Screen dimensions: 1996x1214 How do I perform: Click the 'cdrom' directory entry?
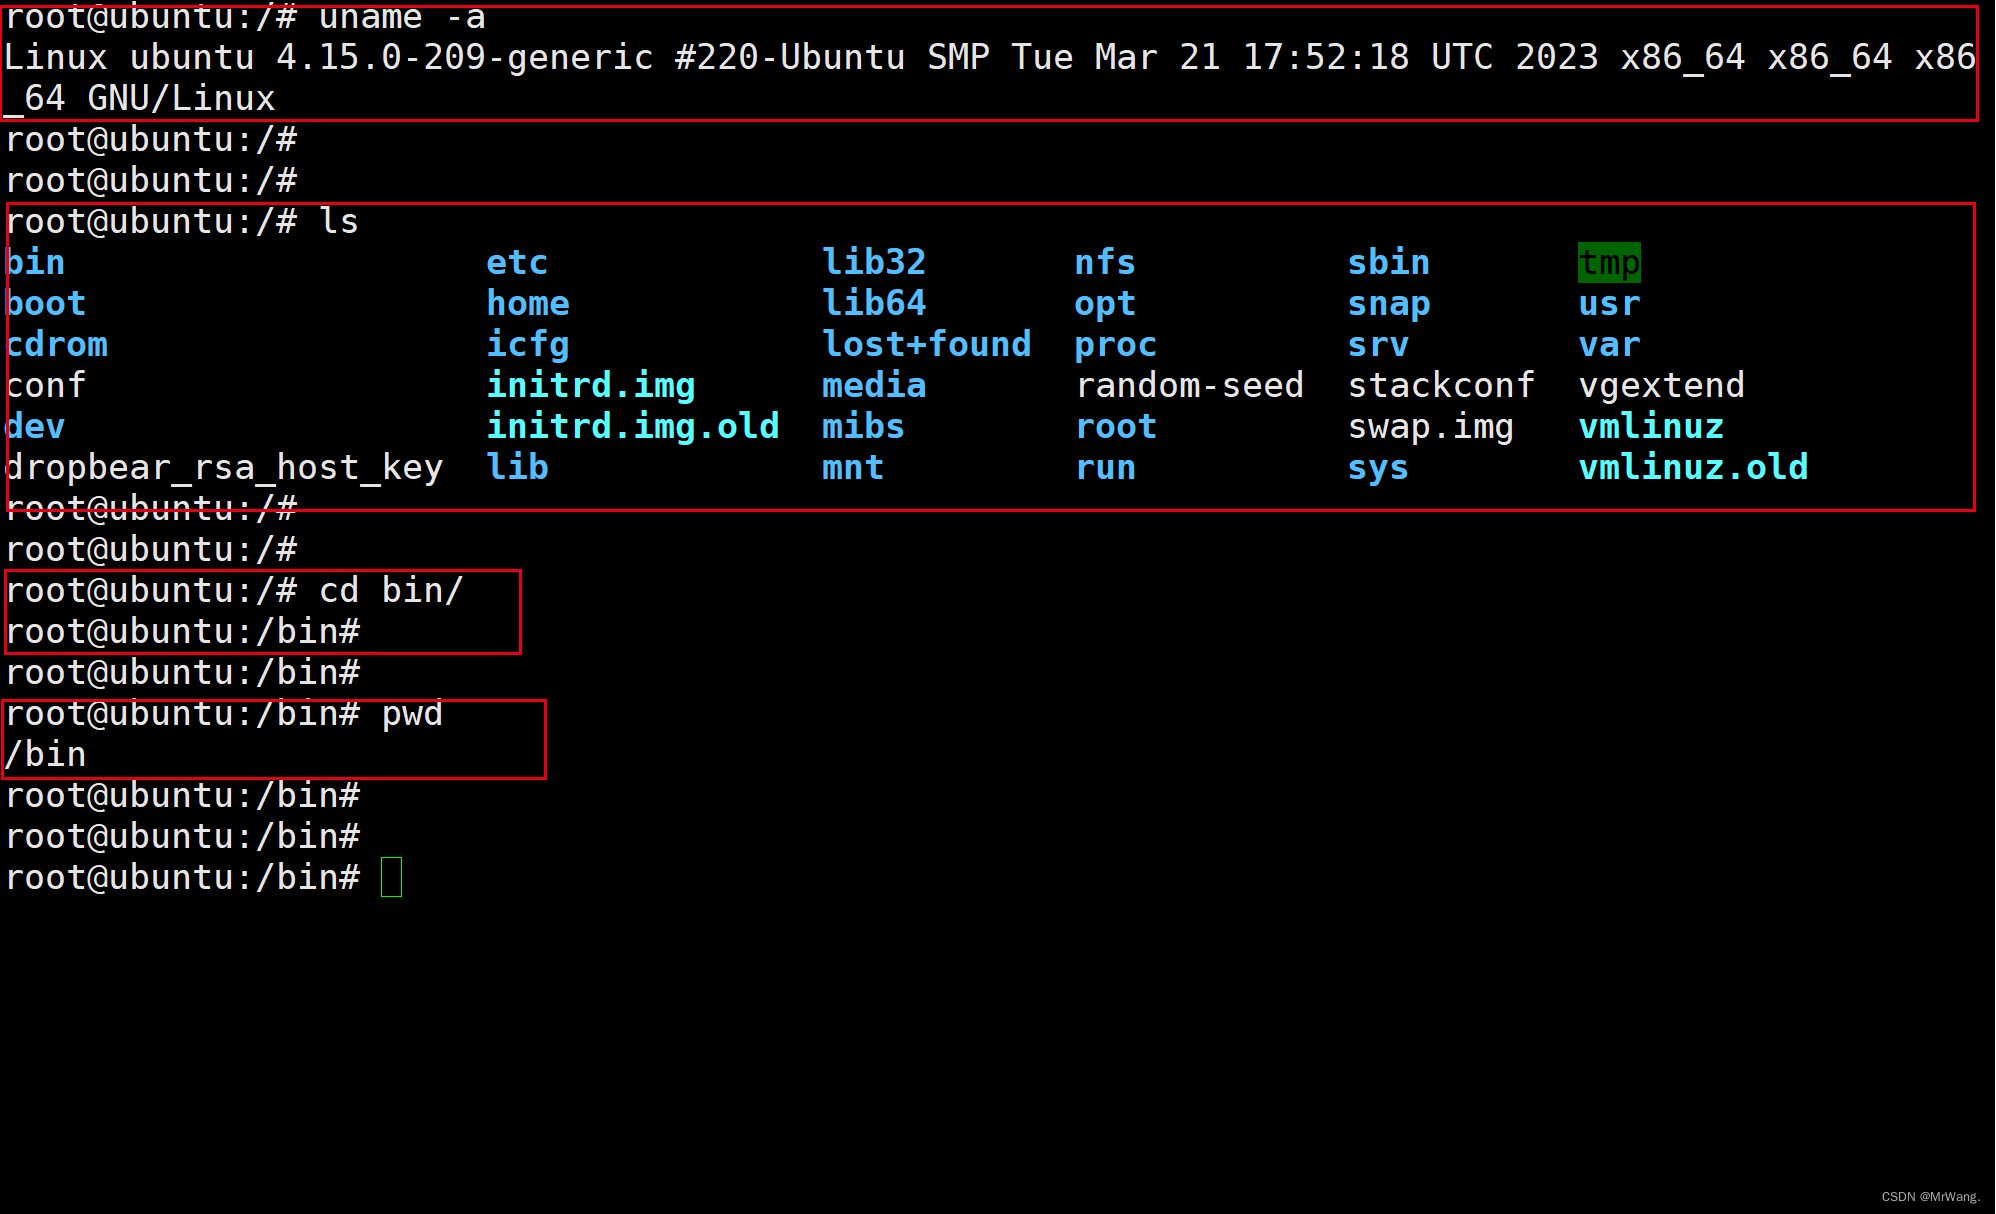point(56,345)
